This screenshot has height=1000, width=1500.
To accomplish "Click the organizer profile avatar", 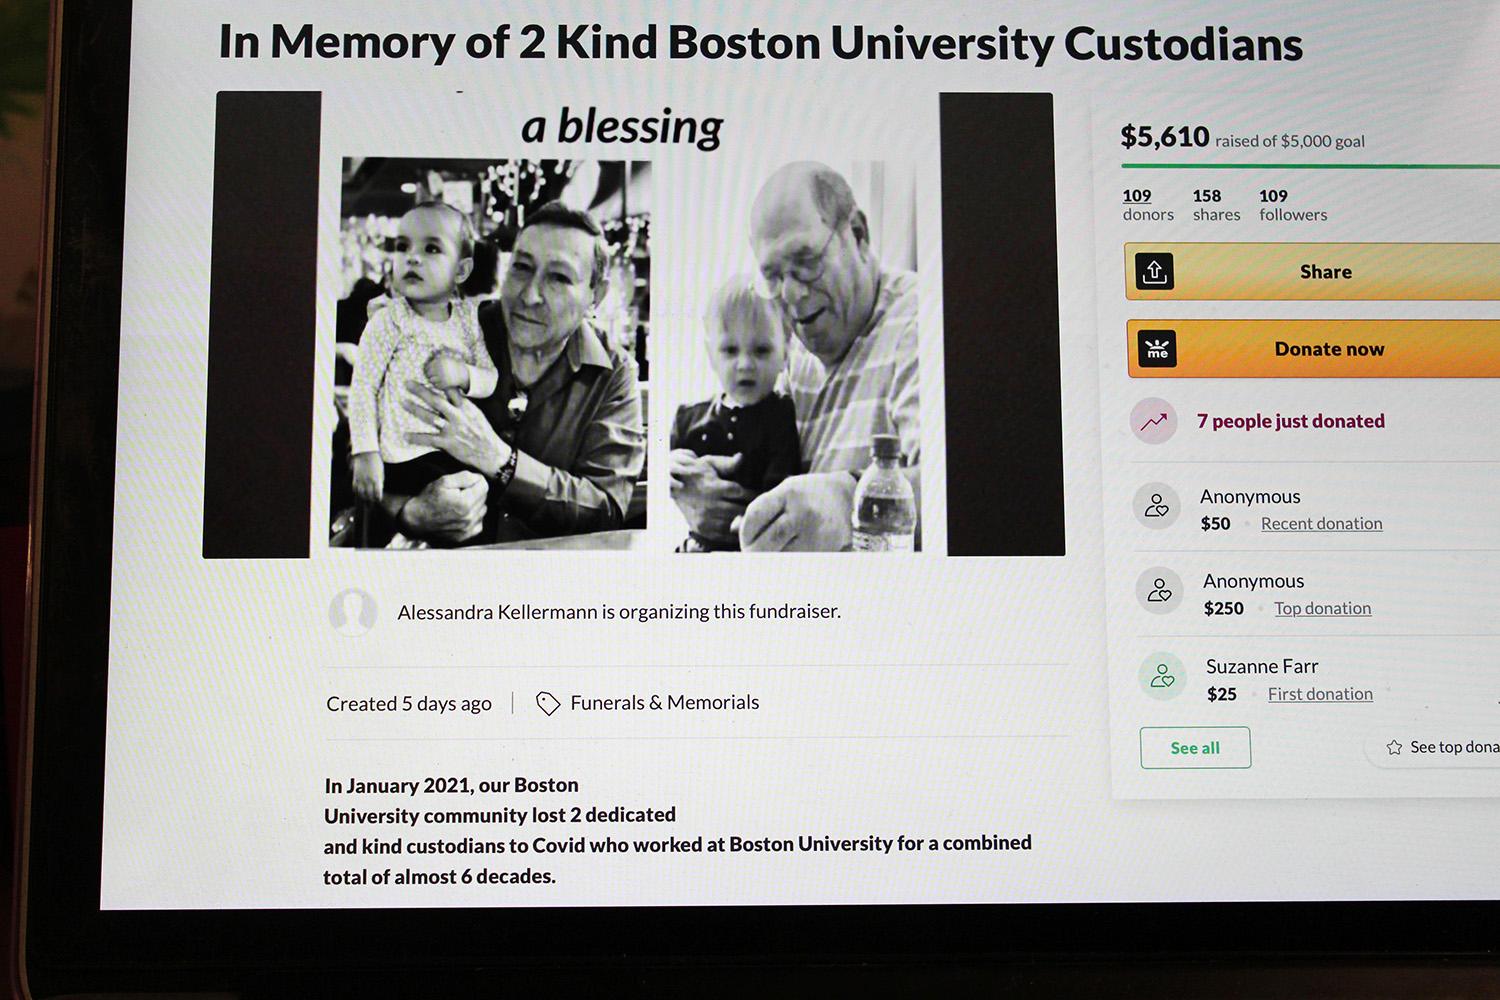I will [353, 612].
